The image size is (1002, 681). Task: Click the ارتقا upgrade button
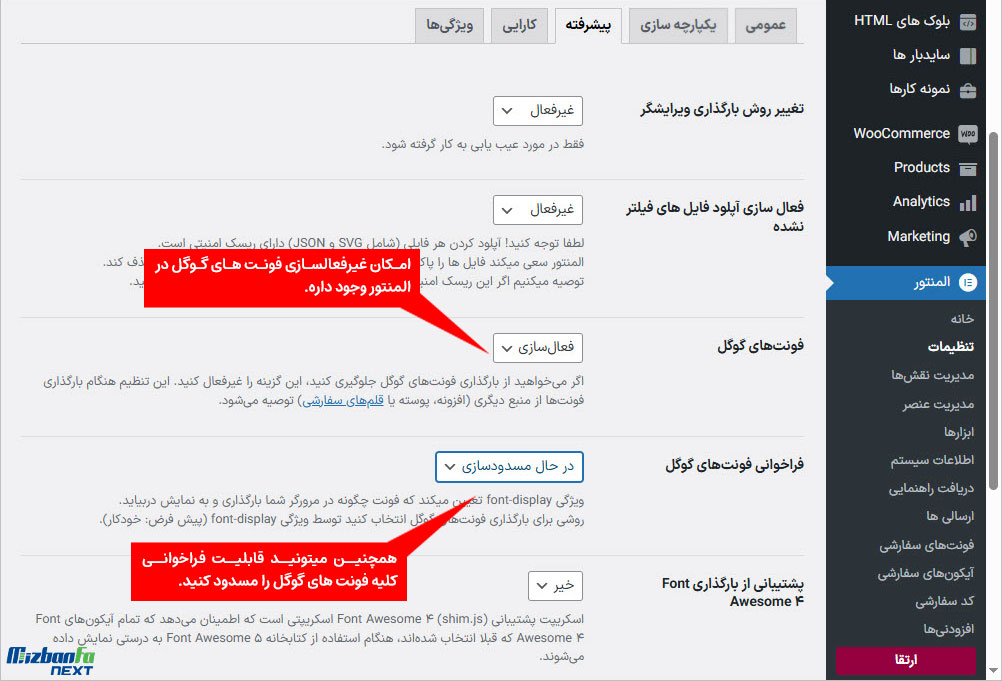click(x=906, y=660)
